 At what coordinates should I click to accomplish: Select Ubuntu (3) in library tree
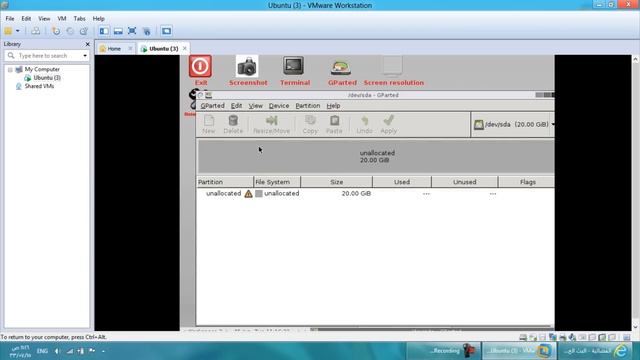tap(47, 78)
